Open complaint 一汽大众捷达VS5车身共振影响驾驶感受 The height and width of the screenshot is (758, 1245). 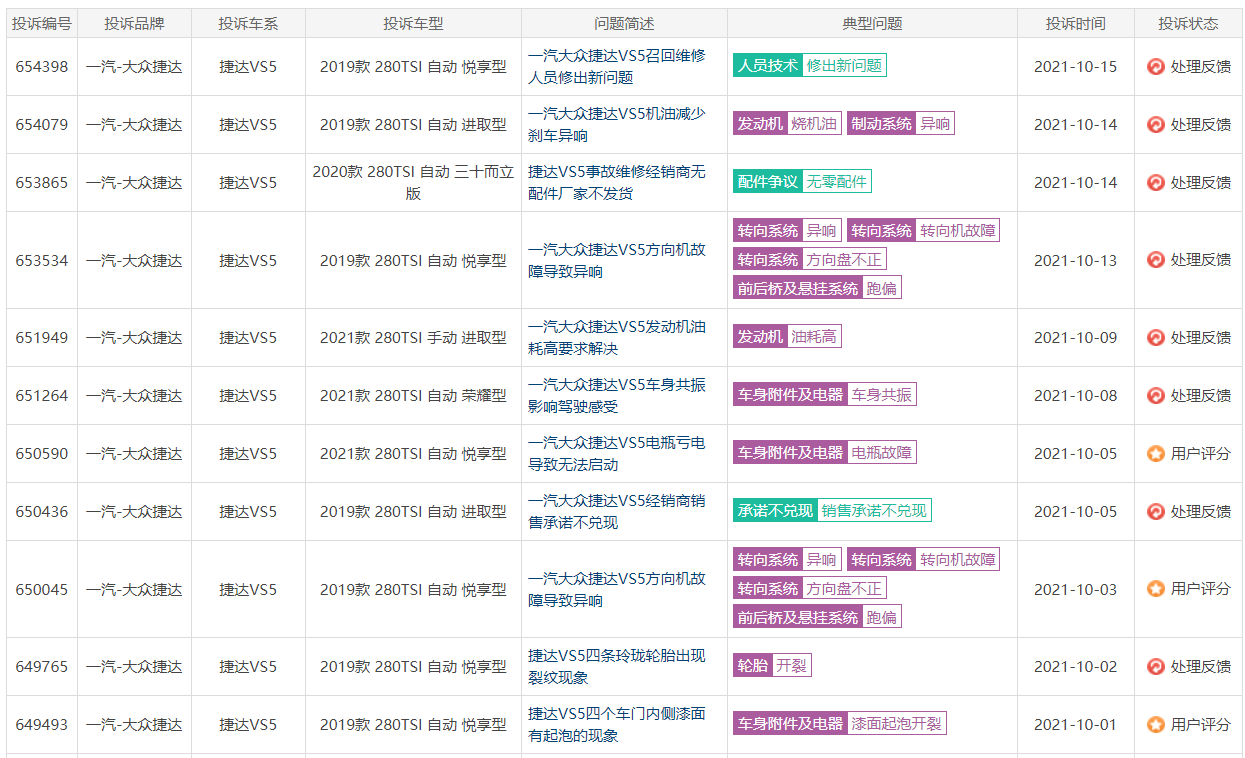(x=617, y=396)
